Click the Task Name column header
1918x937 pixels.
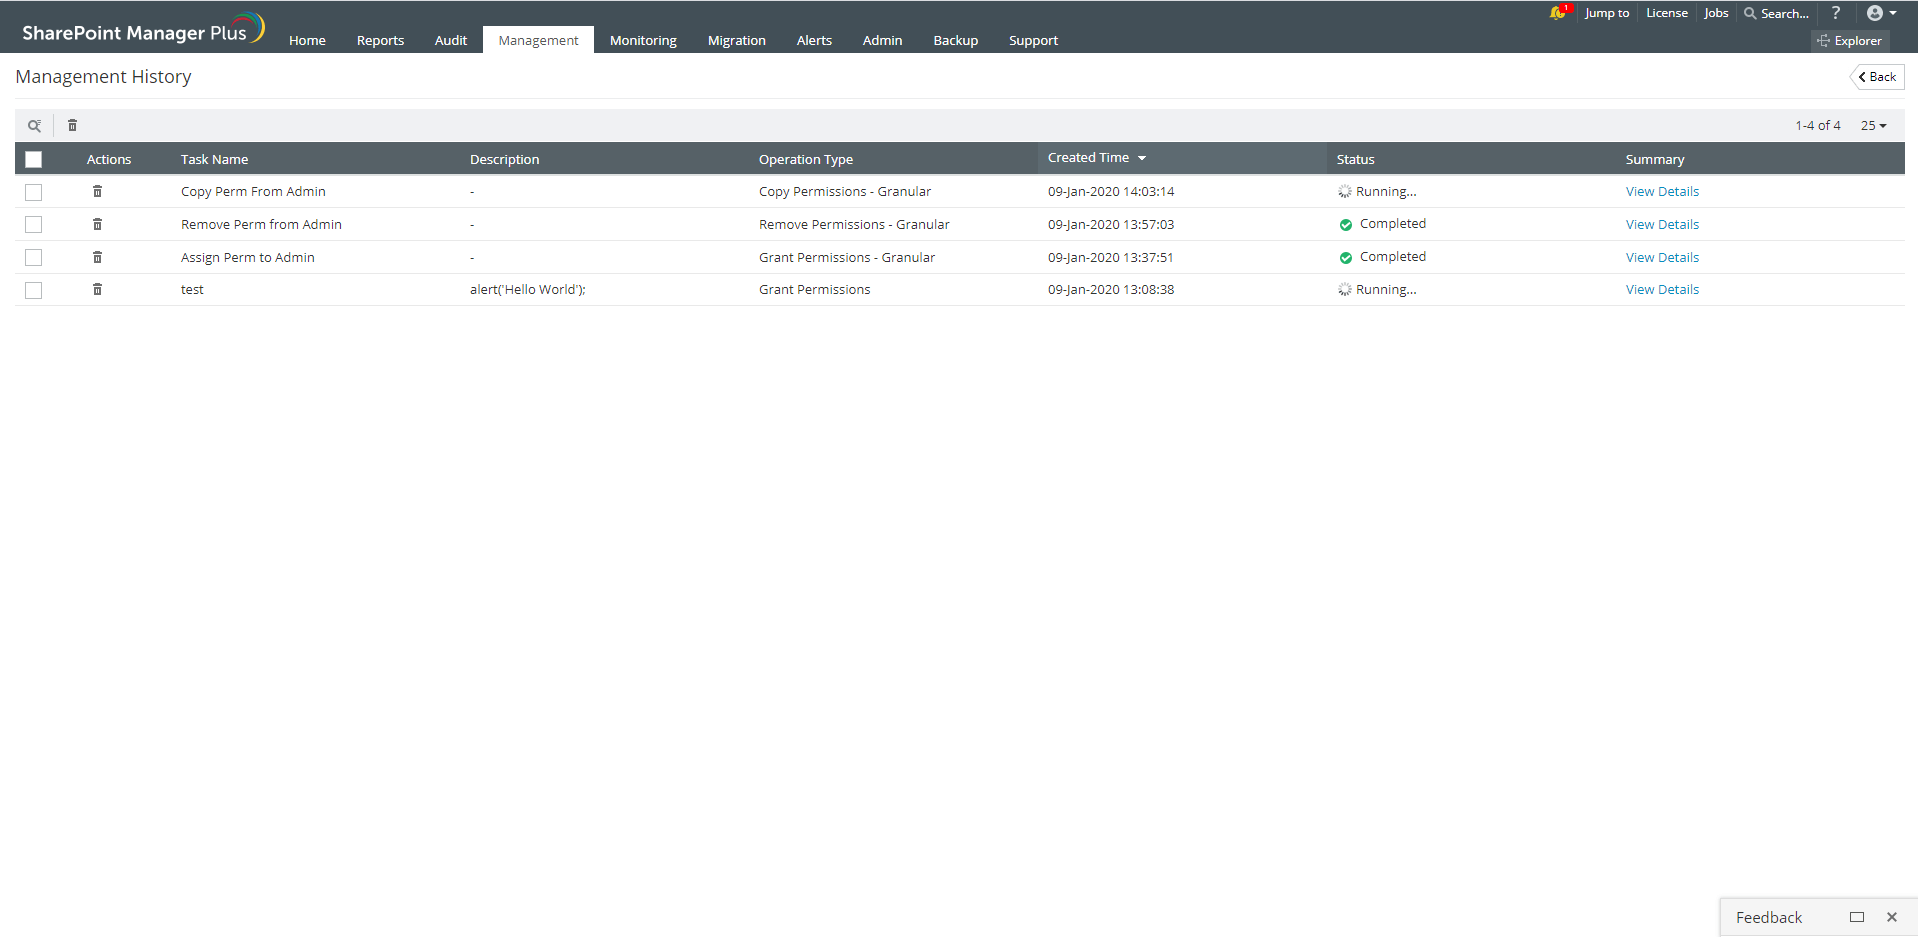point(214,159)
